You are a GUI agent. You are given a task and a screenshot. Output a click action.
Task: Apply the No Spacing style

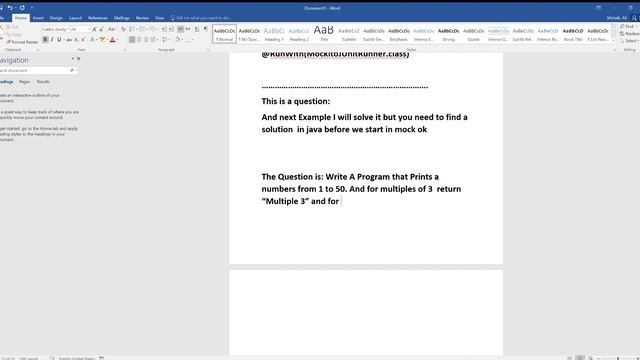coord(249,34)
